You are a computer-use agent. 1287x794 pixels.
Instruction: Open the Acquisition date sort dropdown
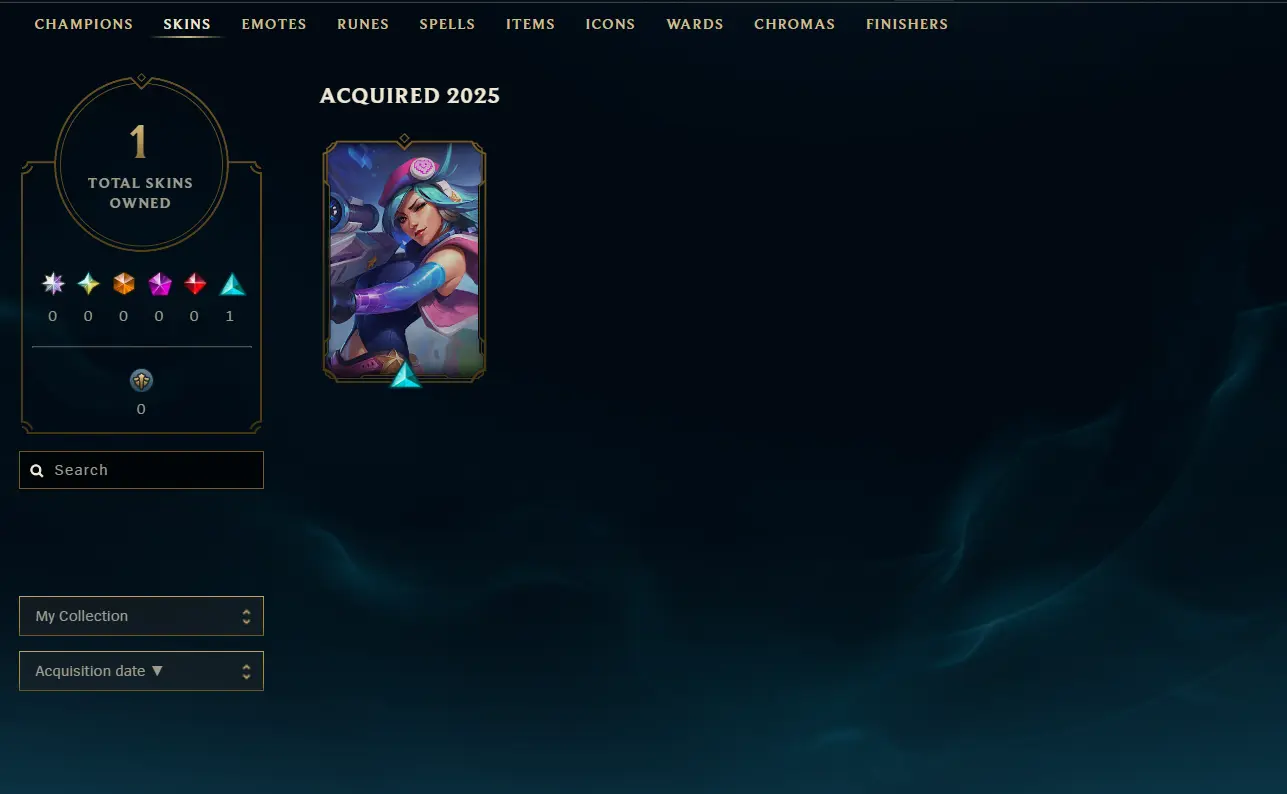(x=141, y=671)
